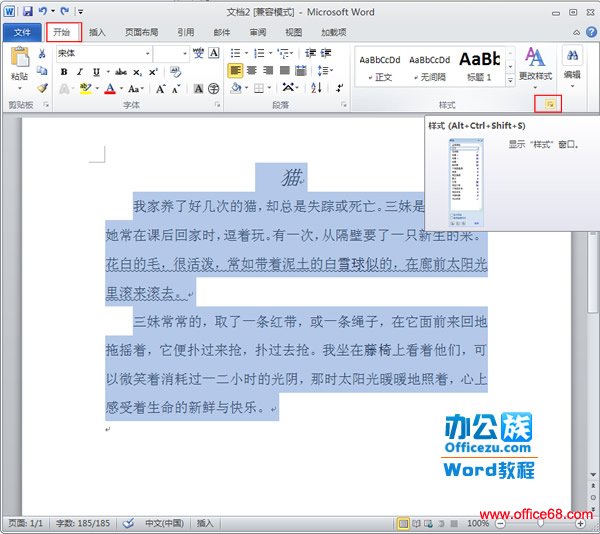Click the Paste (粘贴) clipboard icon
The width and height of the screenshot is (600, 534).
coord(20,57)
